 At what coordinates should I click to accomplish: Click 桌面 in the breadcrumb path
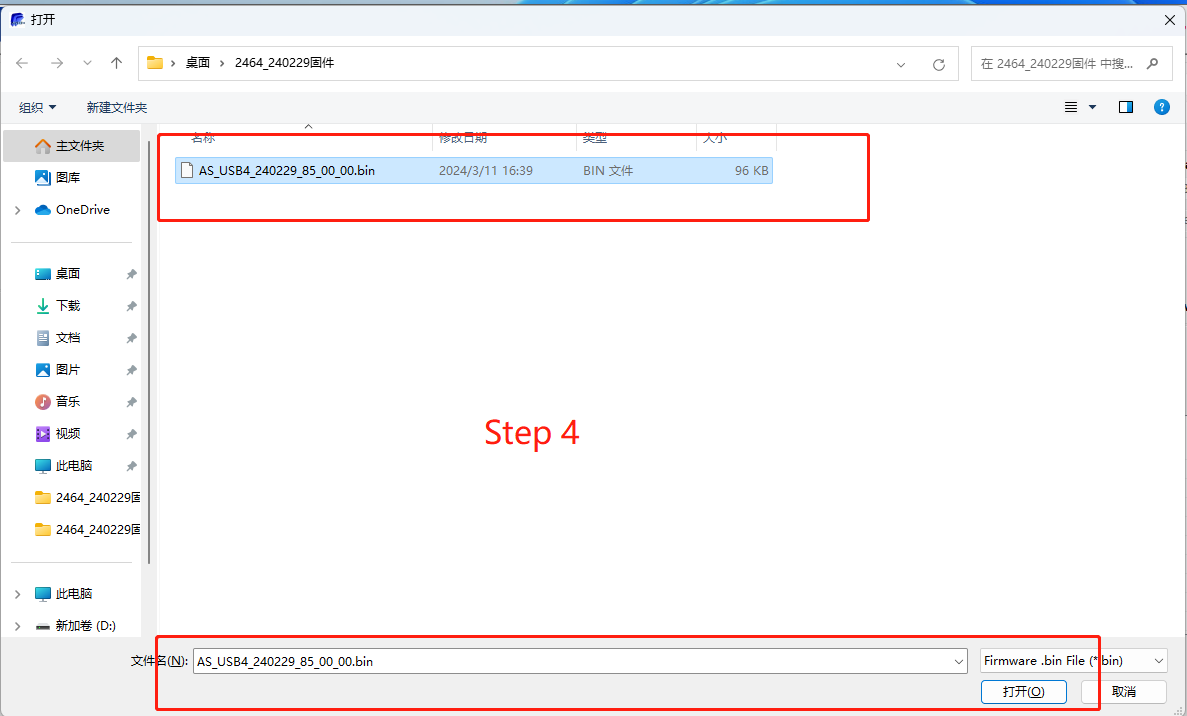[197, 62]
